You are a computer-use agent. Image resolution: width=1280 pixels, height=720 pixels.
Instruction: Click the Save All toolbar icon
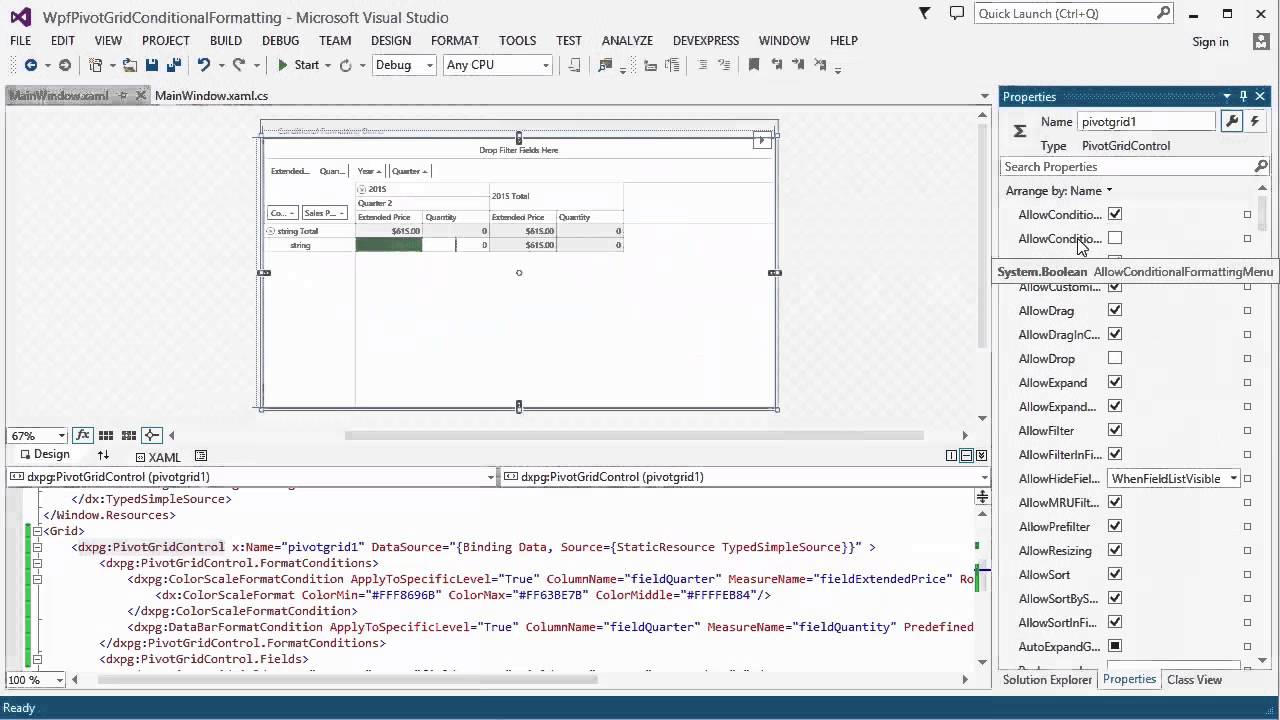(x=173, y=65)
